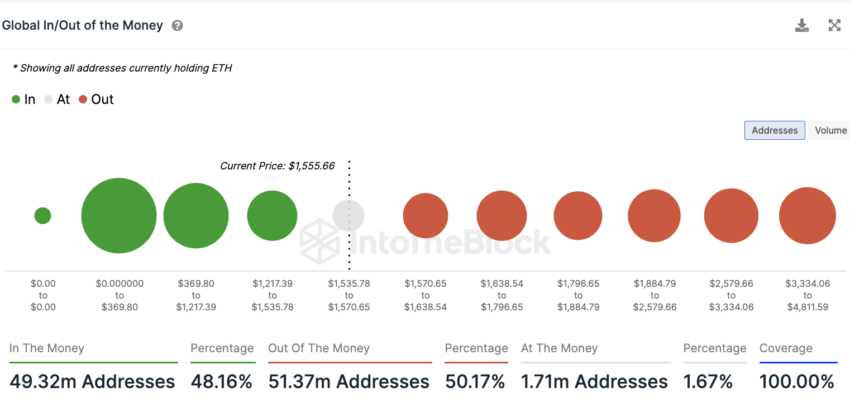This screenshot has height=416, width=850.
Task: Switch to the Addresses view tab
Action: [x=775, y=130]
